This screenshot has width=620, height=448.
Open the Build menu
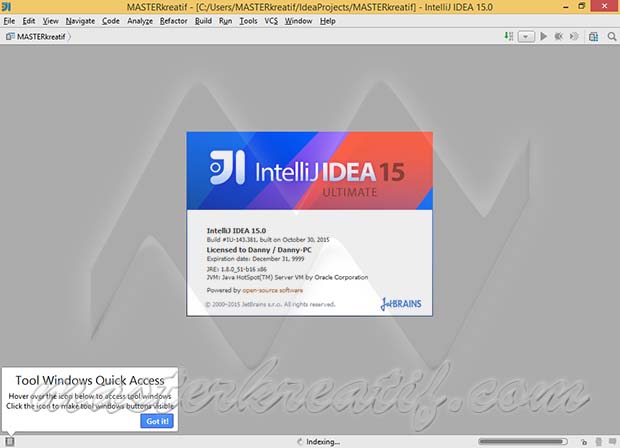coord(203,21)
